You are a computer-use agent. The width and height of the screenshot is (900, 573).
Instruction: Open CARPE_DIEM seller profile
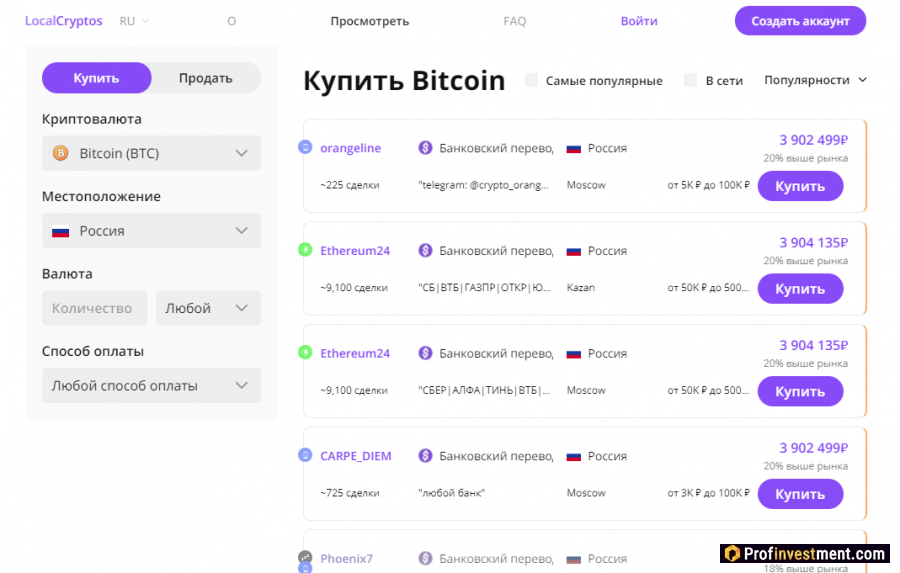[x=355, y=456]
